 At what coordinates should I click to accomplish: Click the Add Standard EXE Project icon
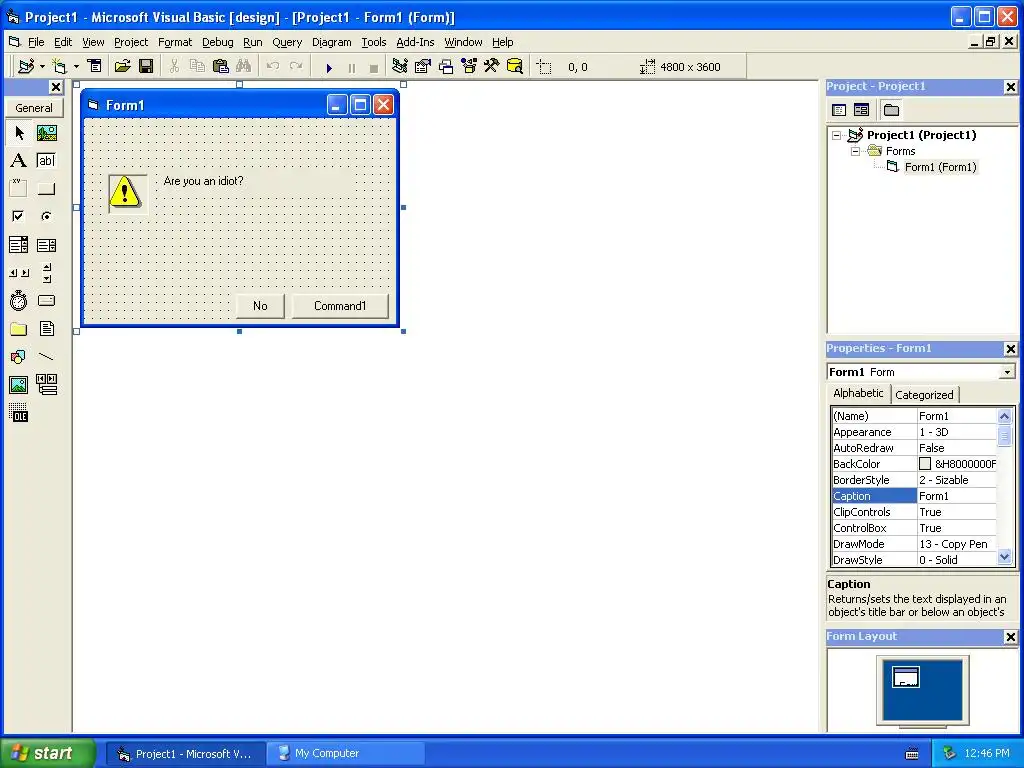(x=26, y=66)
